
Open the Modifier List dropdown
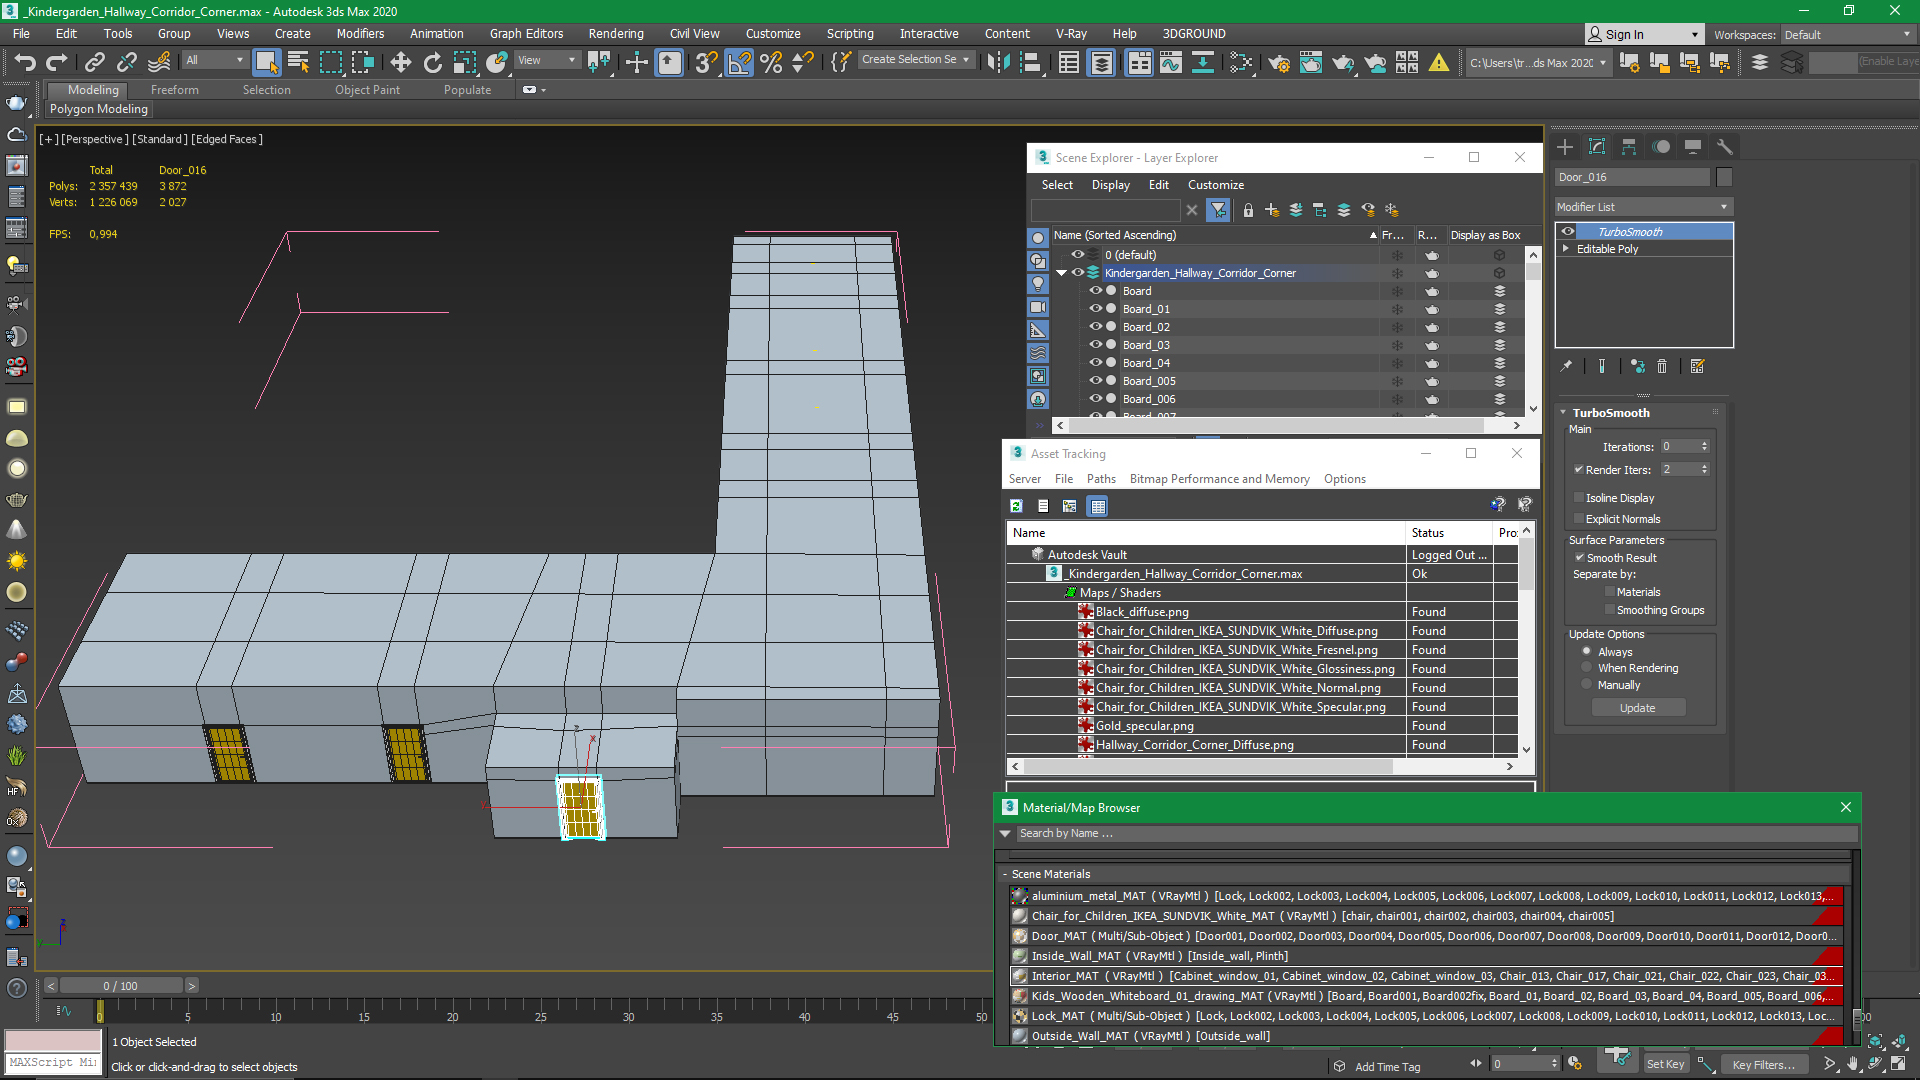point(1643,207)
